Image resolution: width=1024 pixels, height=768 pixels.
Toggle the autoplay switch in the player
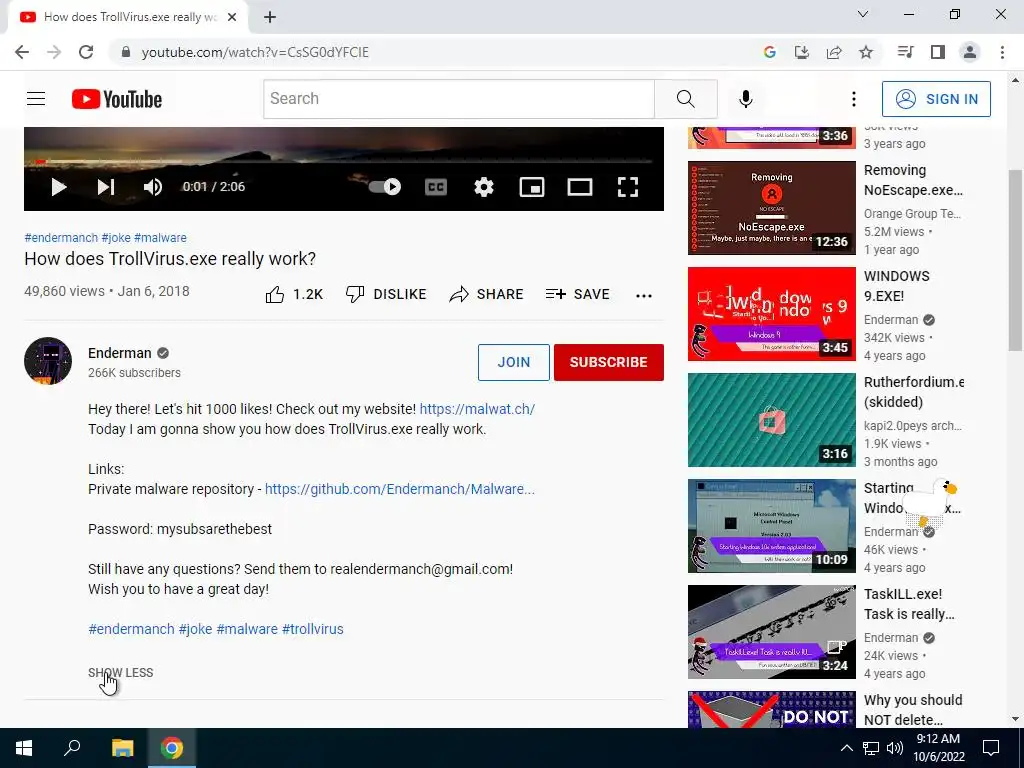click(x=385, y=187)
